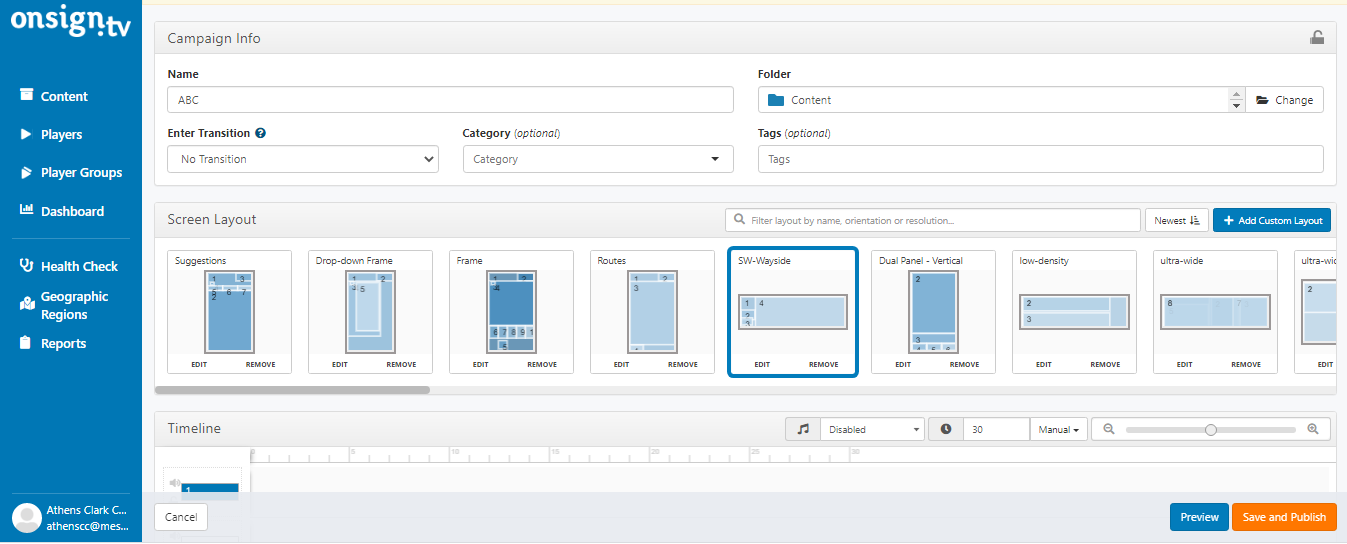Image resolution: width=1347 pixels, height=544 pixels.
Task: Click the Change folder button
Action: pos(1284,100)
